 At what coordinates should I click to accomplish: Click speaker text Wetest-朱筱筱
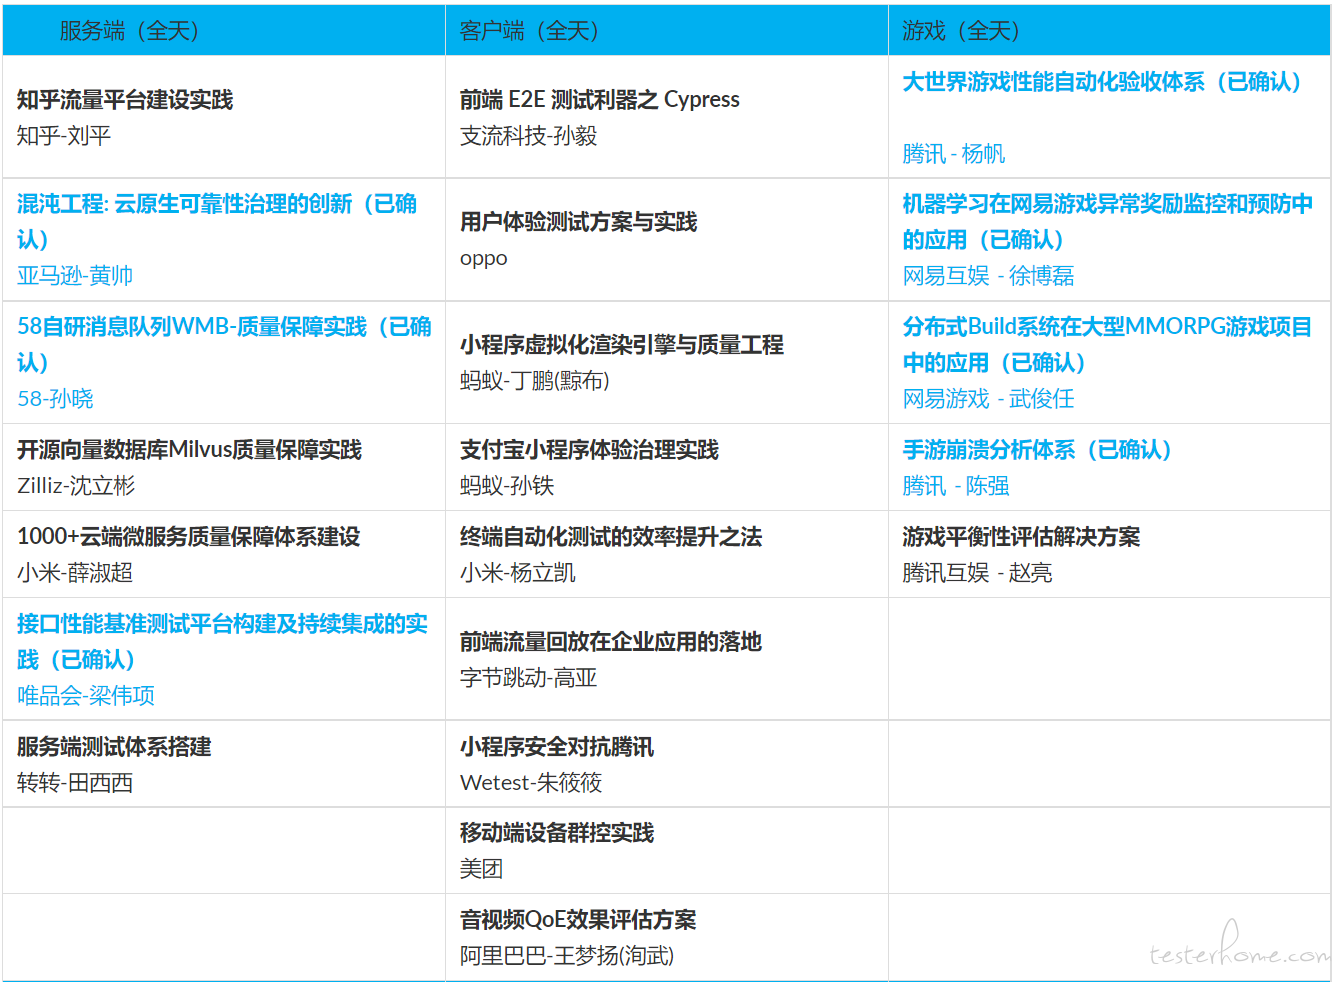pos(531,783)
